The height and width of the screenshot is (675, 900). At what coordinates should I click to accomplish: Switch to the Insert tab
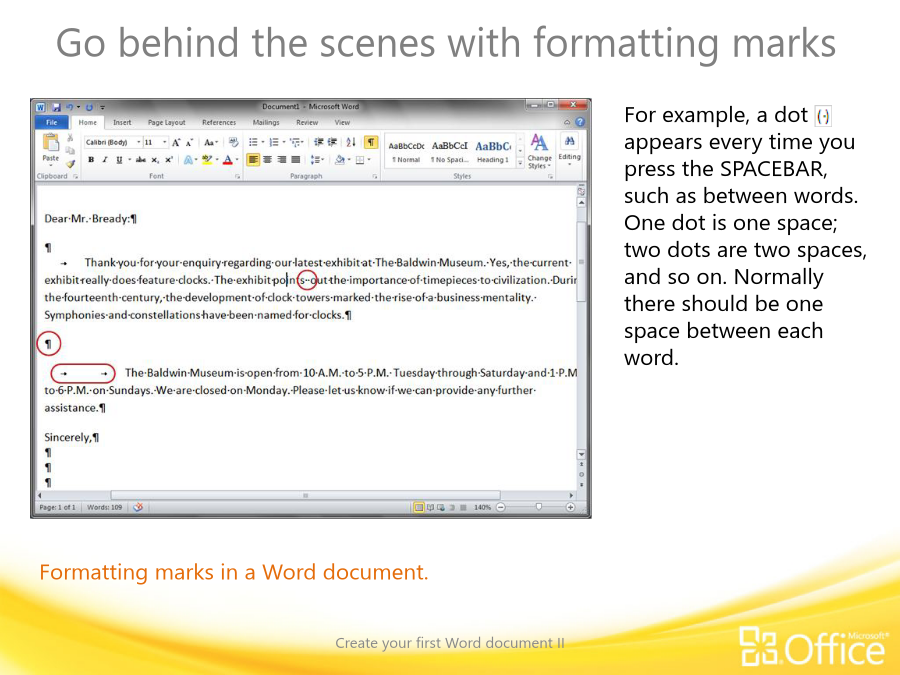(x=122, y=122)
